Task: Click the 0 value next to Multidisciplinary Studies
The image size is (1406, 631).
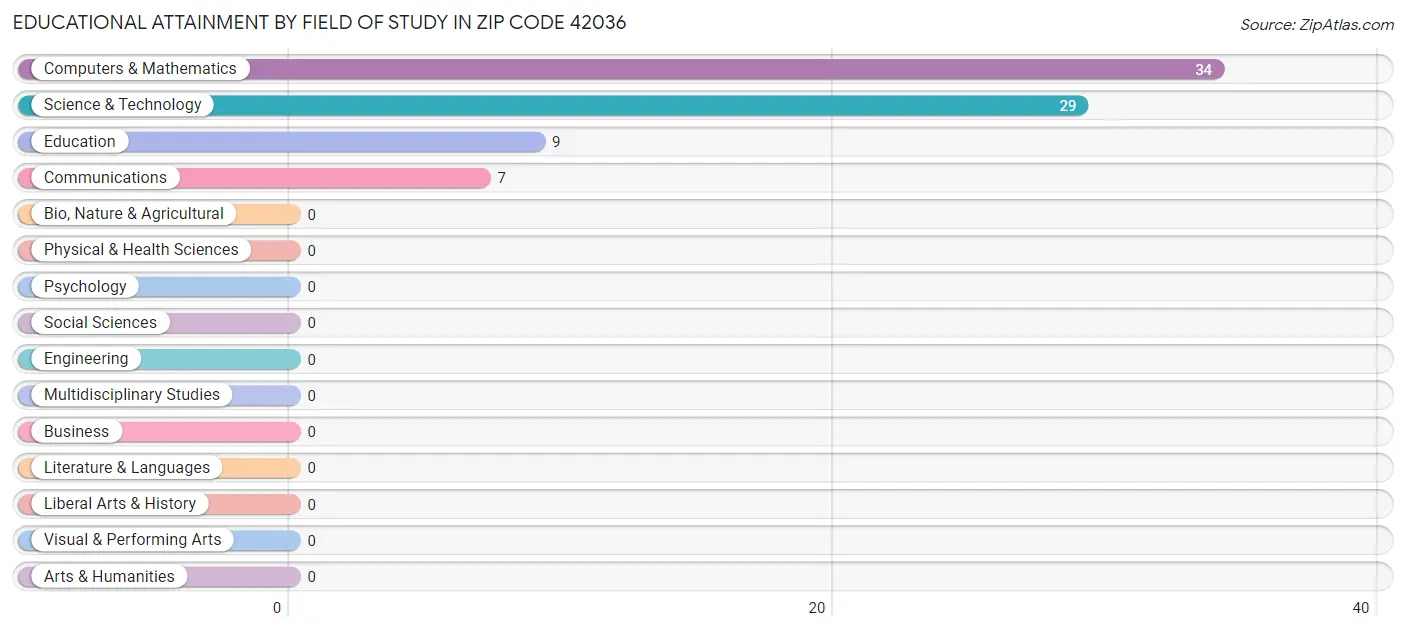Action: pos(312,396)
